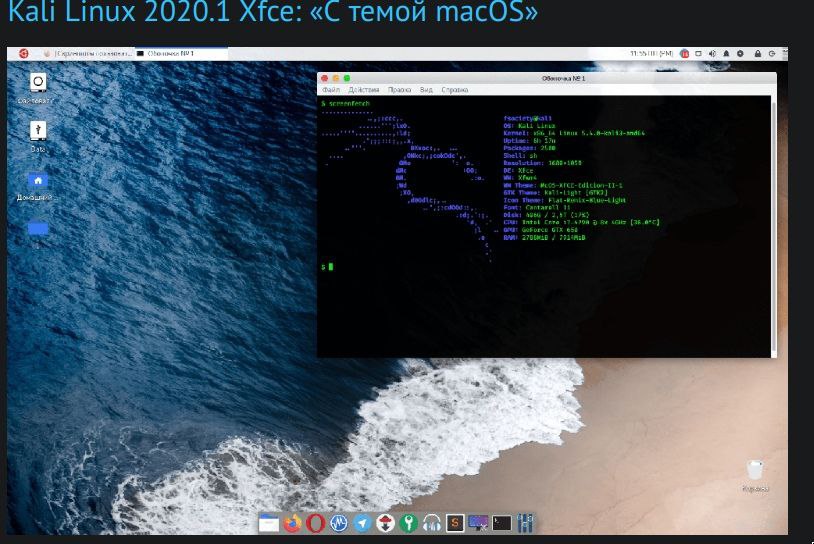This screenshot has width=814, height=544.
Task: Click the 'GPU: GeForce GTX 650' line
Action: pos(540,230)
